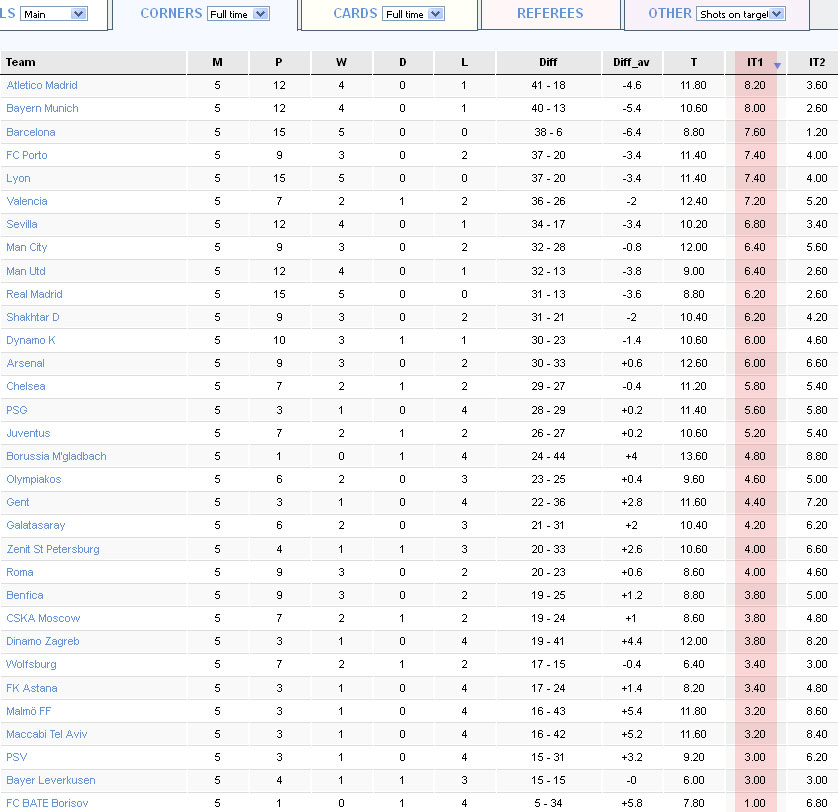838x812 pixels.
Task: Open the CORNERS Full time dropdown
Action: (238, 14)
